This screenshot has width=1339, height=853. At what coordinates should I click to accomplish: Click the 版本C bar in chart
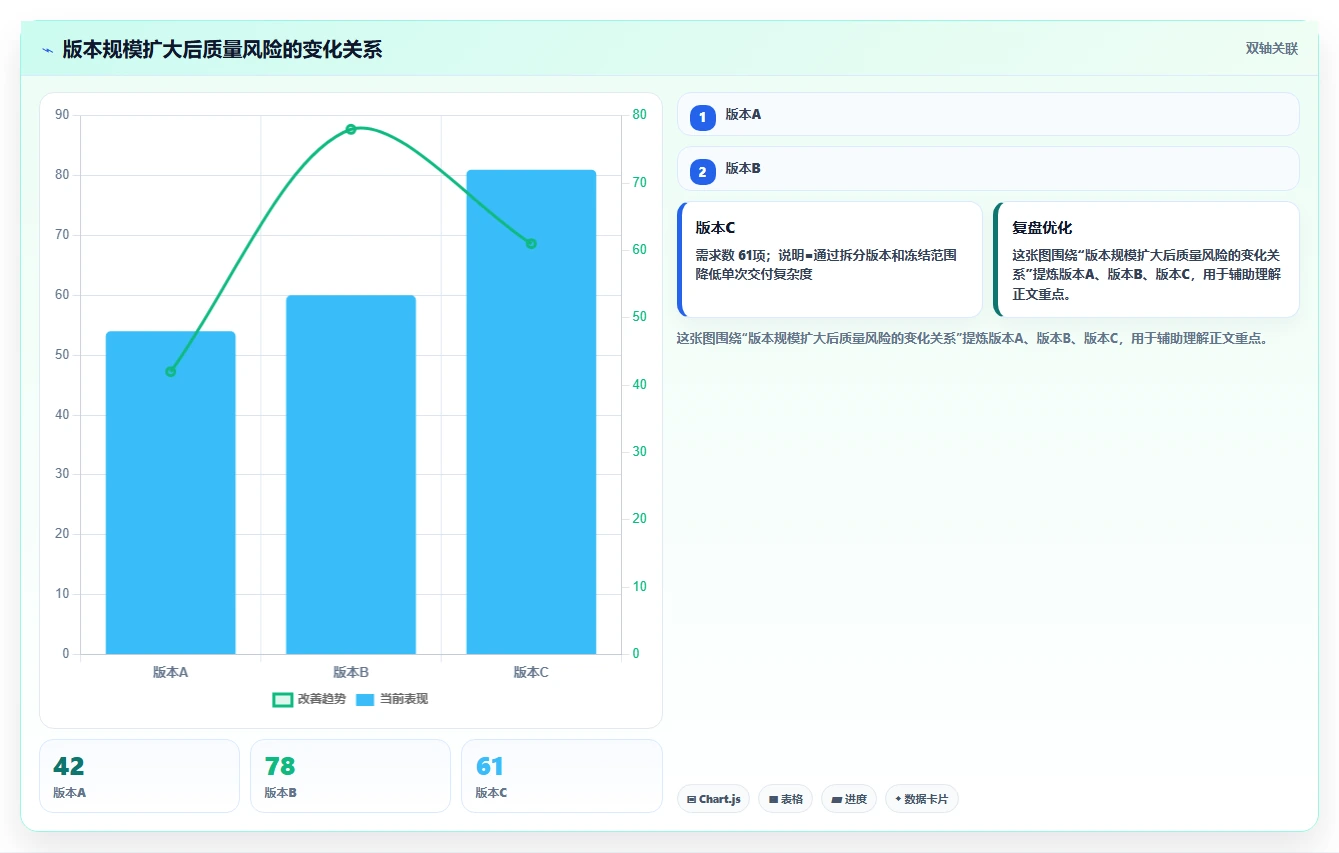tap(531, 412)
